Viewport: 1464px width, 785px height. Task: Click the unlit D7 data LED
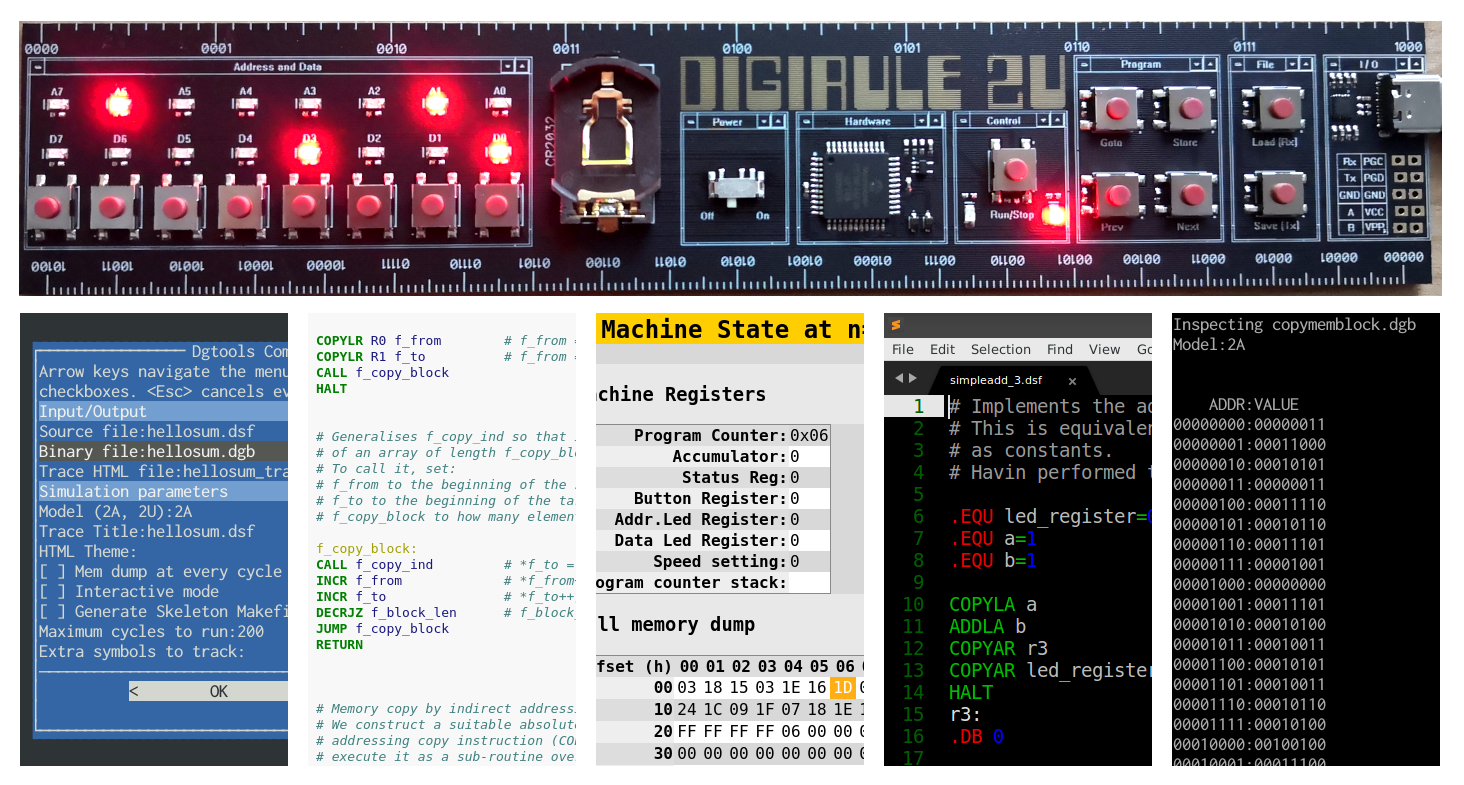(x=57, y=152)
